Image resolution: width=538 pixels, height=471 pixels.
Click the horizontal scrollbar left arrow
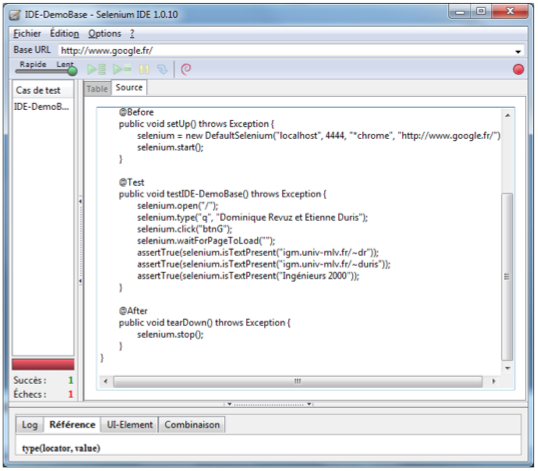[105, 381]
